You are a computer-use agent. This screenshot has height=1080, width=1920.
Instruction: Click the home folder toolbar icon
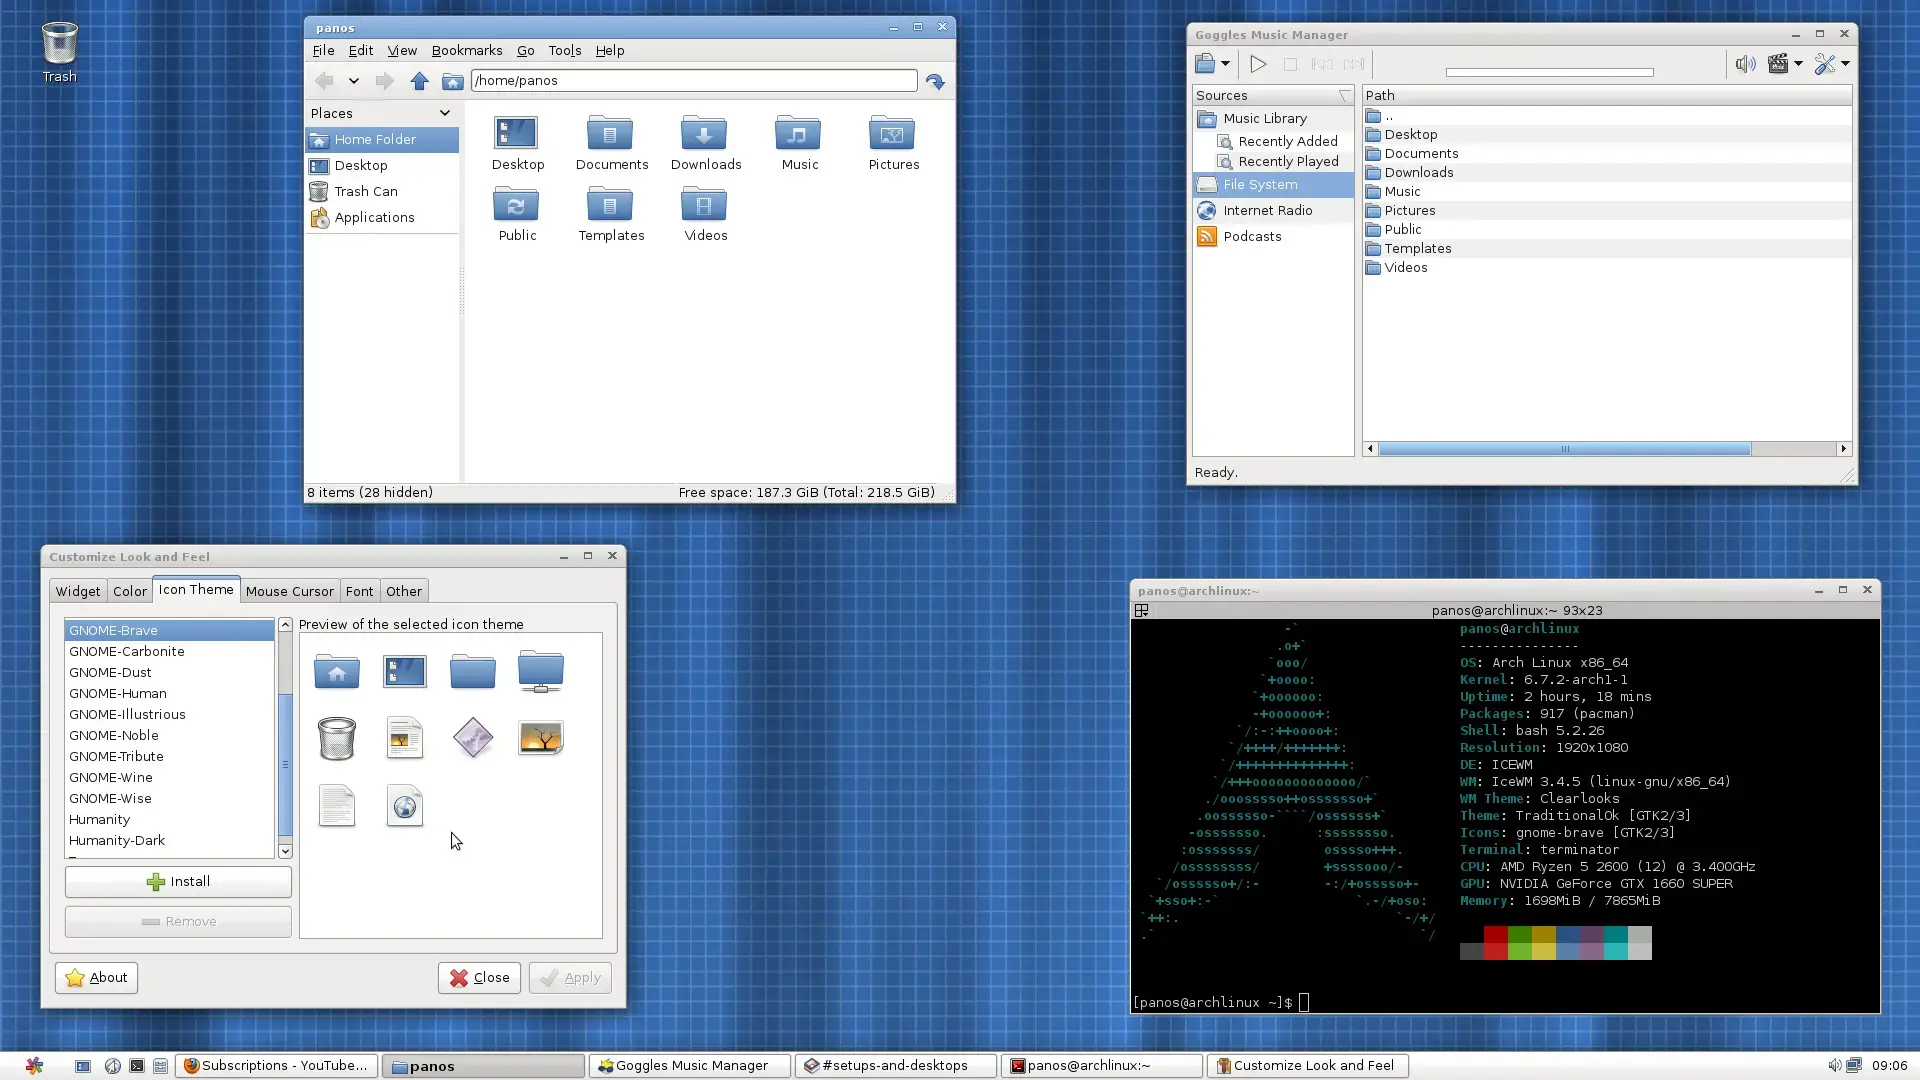pyautogui.click(x=453, y=81)
